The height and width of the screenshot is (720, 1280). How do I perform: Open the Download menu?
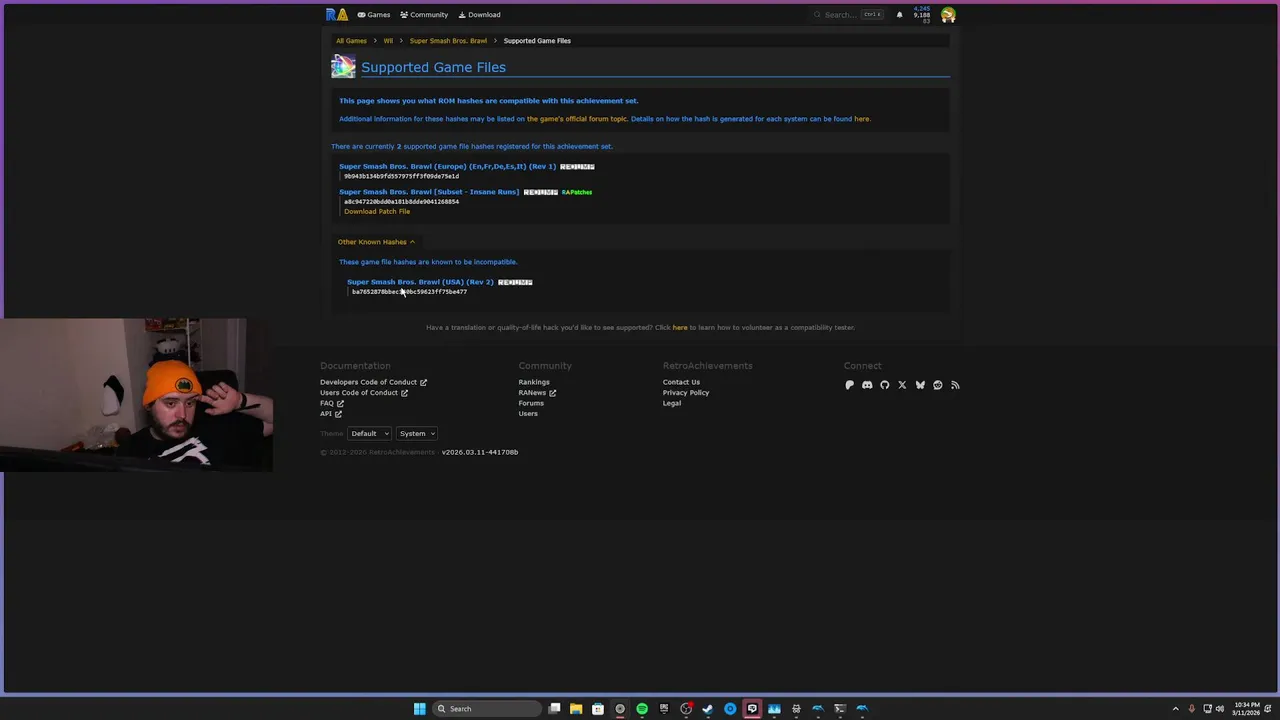tap(479, 14)
